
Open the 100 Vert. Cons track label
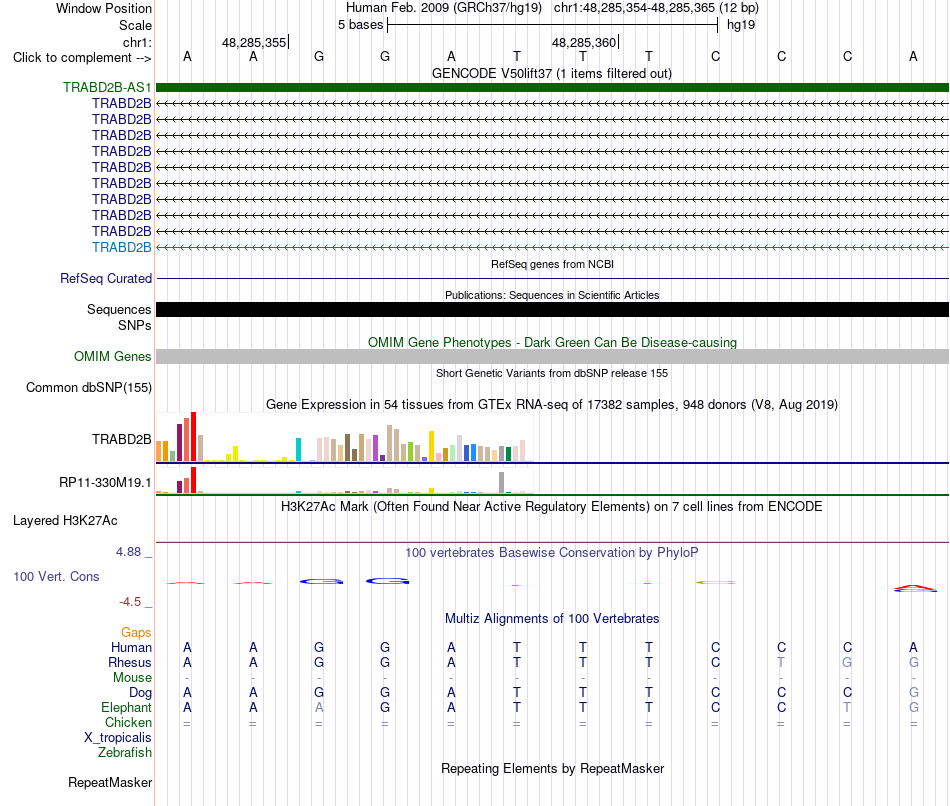pyautogui.click(x=56, y=576)
